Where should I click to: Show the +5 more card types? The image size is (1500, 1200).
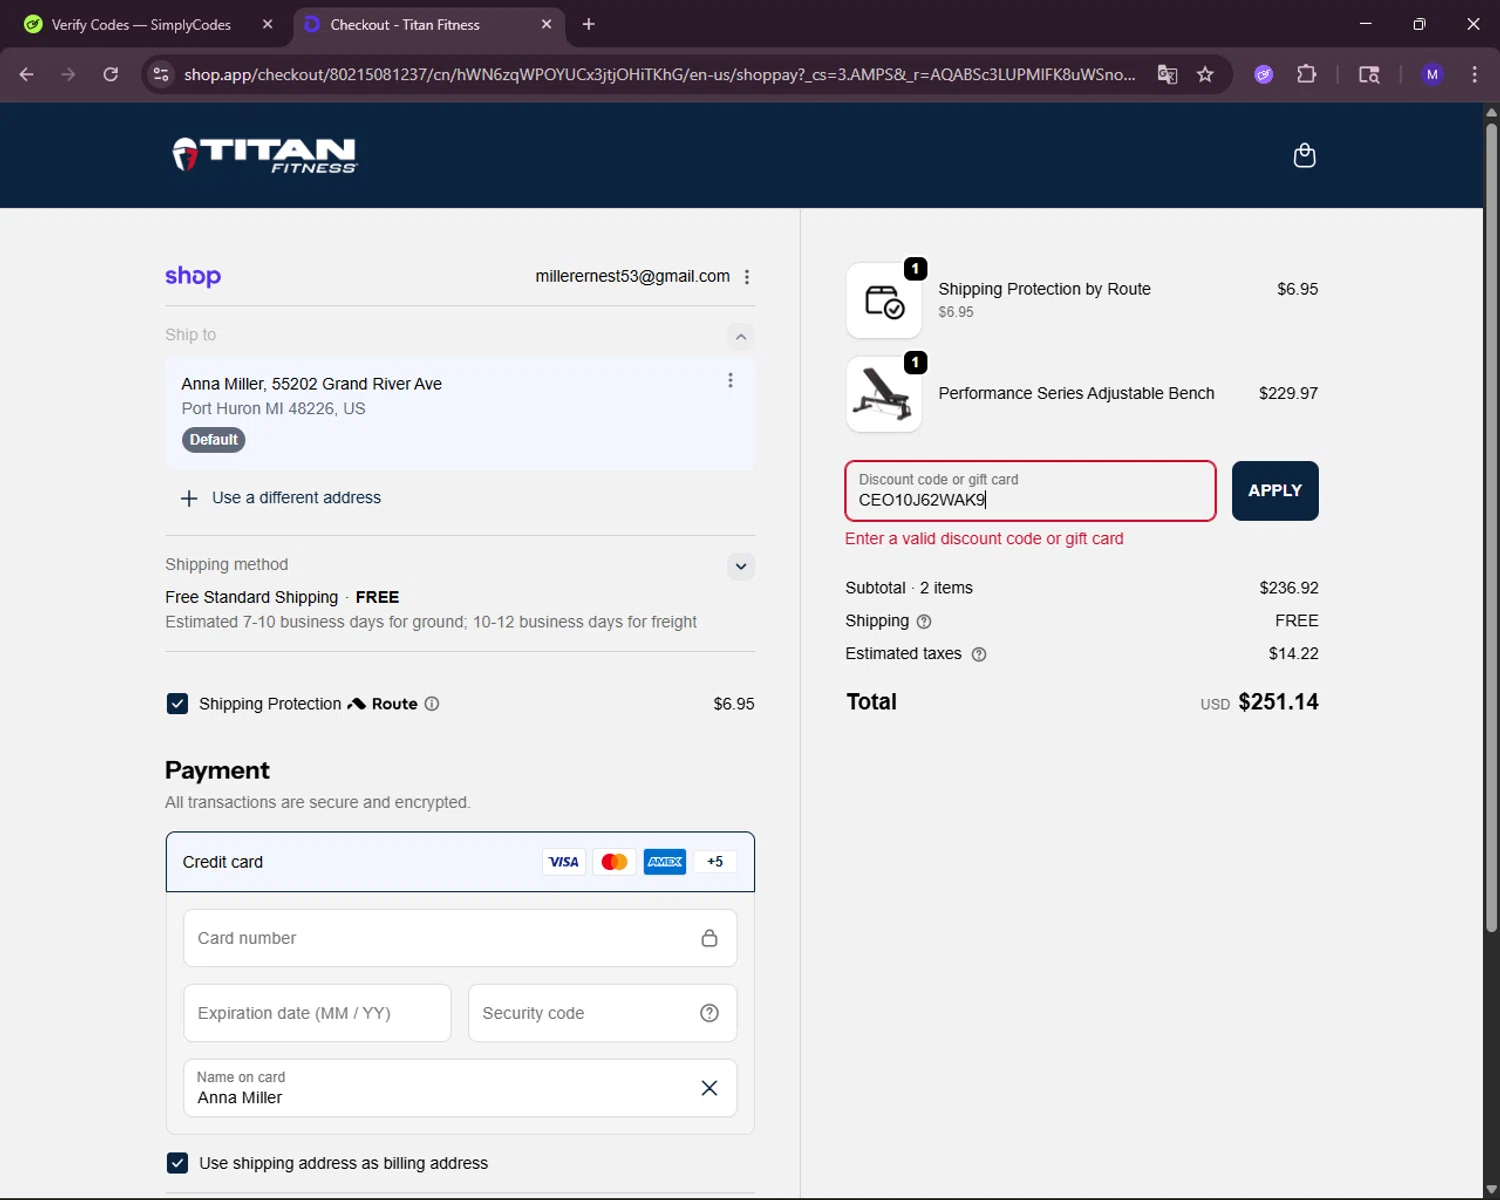[715, 862]
